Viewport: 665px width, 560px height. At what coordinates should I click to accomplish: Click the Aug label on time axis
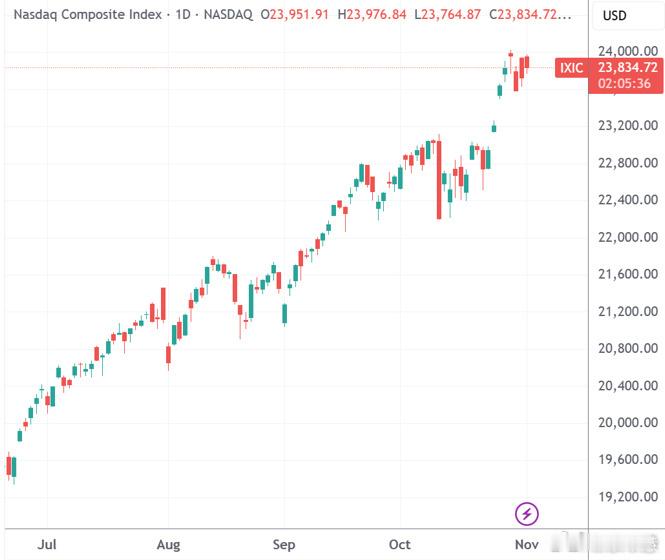point(168,544)
